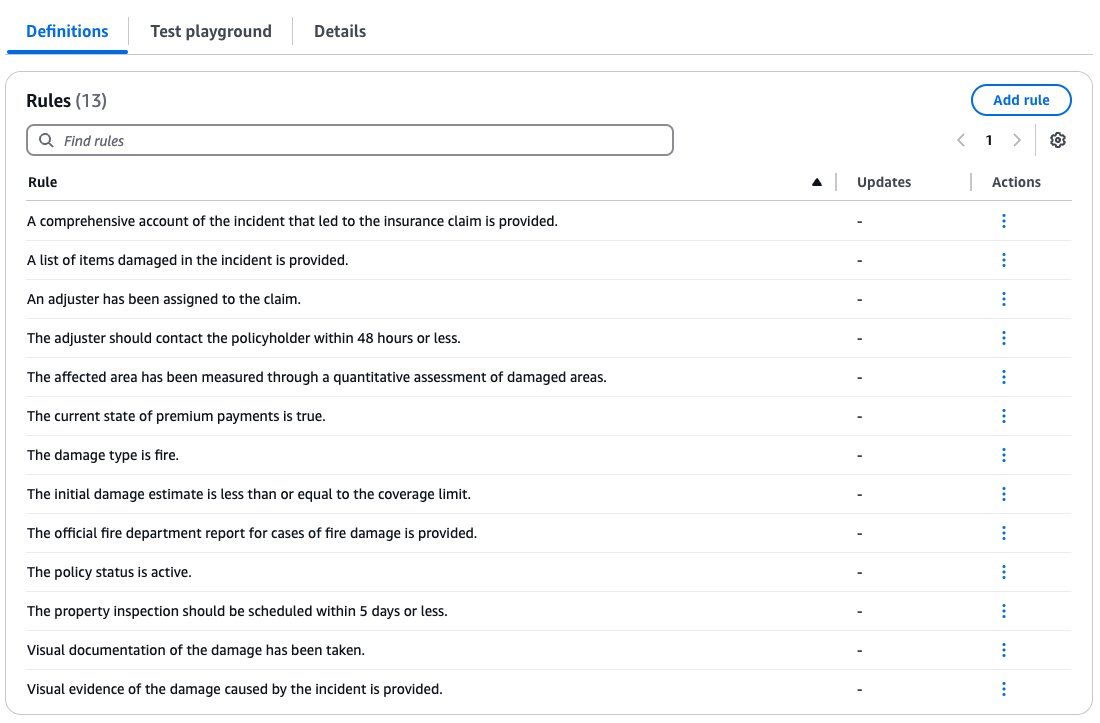The height and width of the screenshot is (723, 1100).
Task: Sort rules using the Rule column arrow
Action: 817,182
